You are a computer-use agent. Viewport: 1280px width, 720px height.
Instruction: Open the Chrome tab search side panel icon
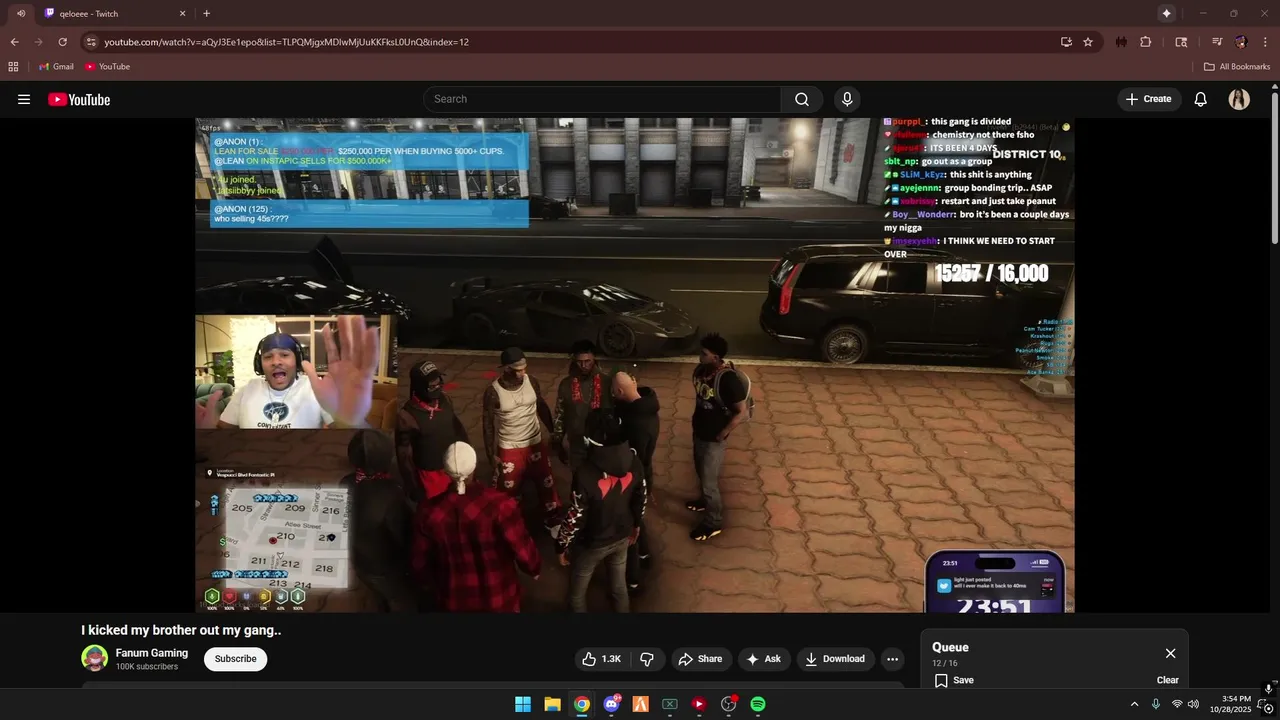1181,42
